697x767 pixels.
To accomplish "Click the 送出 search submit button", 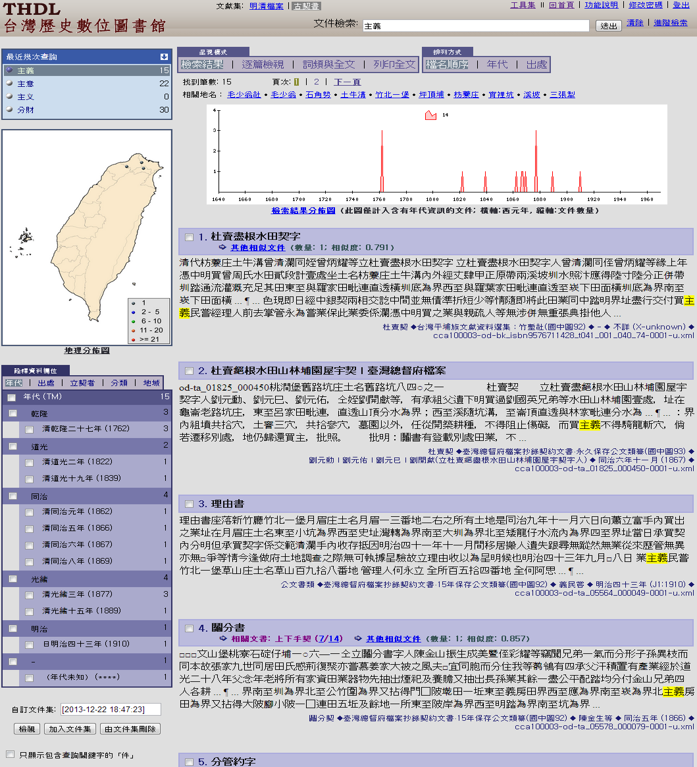I will click(x=608, y=25).
